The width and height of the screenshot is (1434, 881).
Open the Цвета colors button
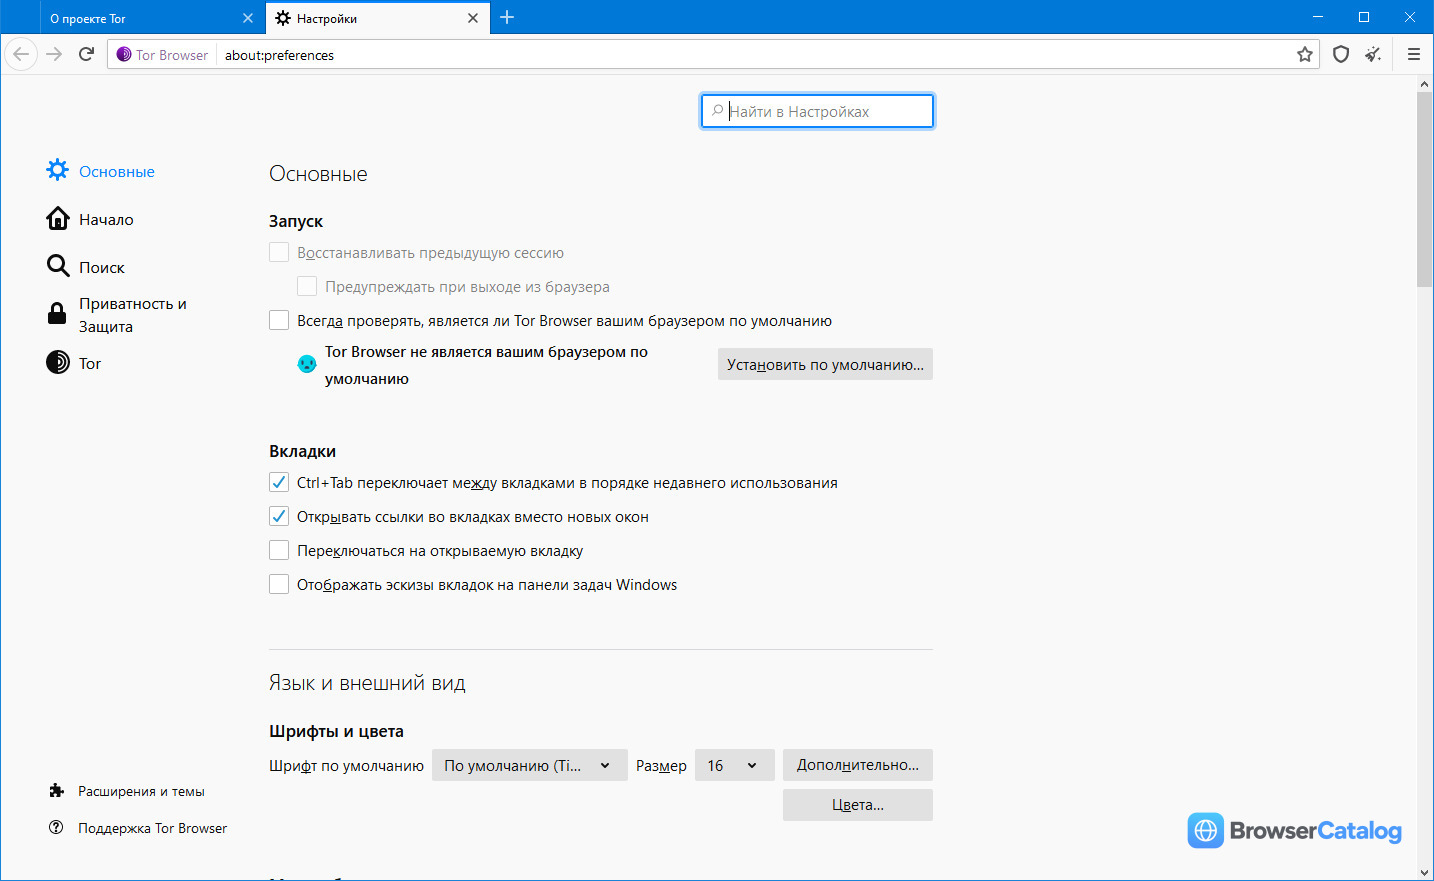pyautogui.click(x=858, y=805)
